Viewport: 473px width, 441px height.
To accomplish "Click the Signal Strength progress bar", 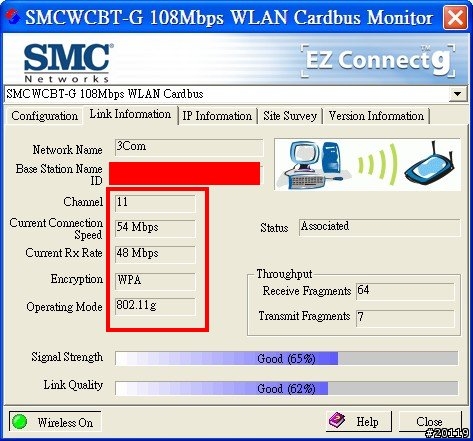I will tap(286, 359).
